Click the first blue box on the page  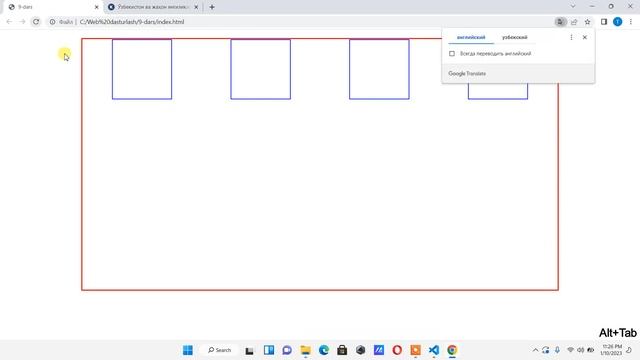[x=142, y=69]
